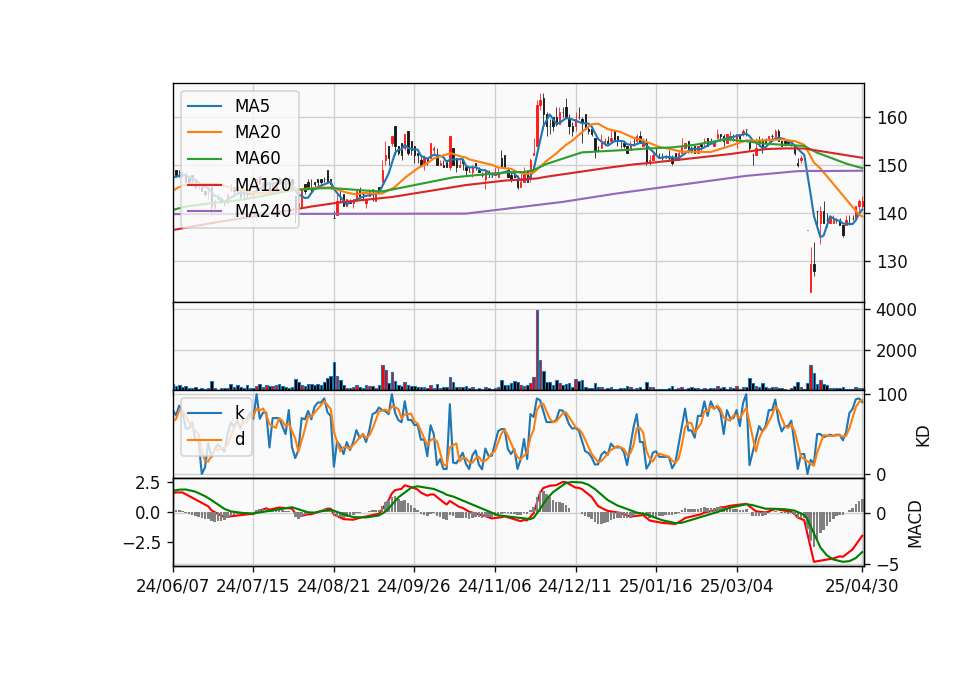Click the orange MA20 legend line sample
The image size is (960, 690).
point(204,132)
